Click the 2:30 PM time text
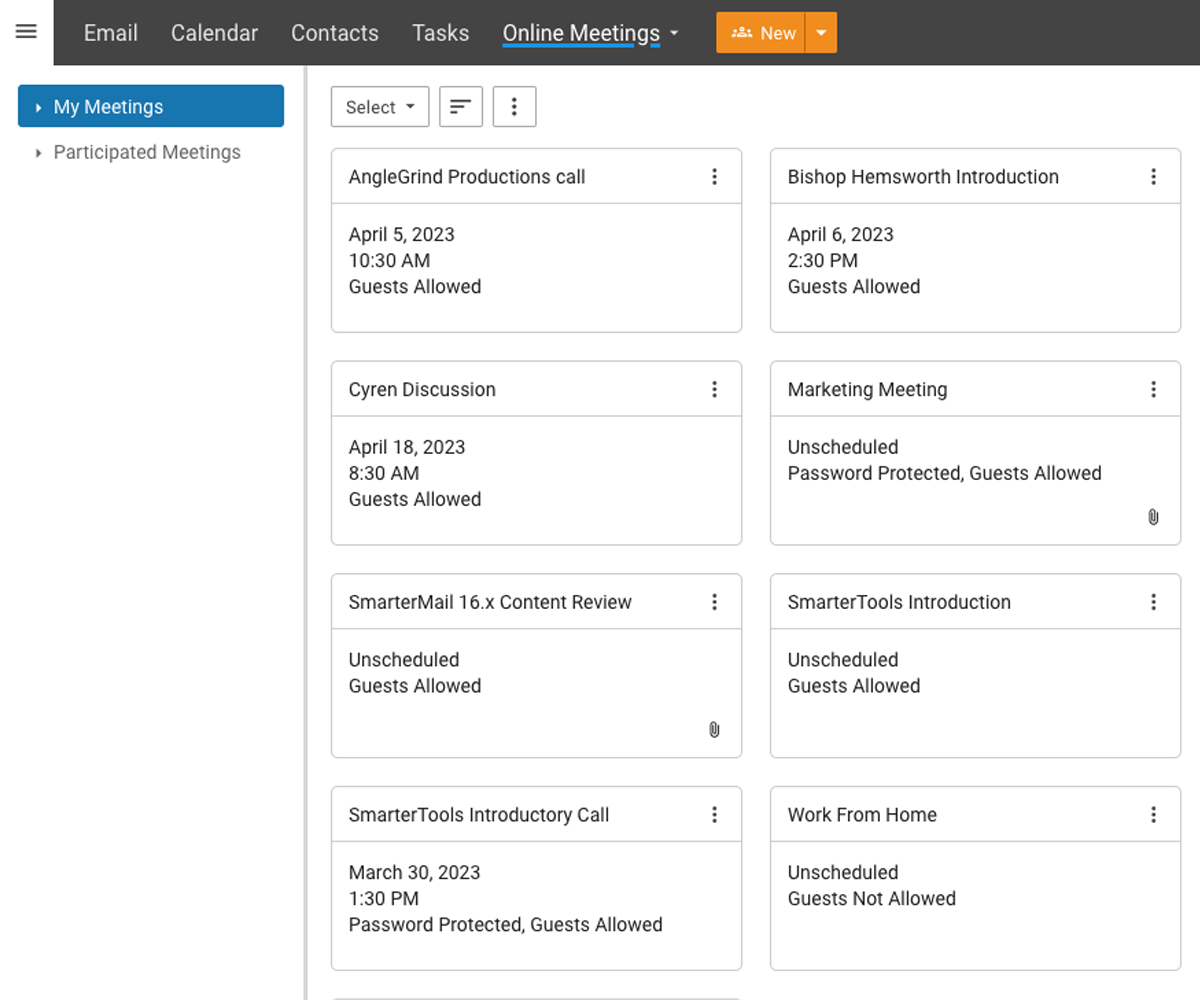This screenshot has height=1000, width=1200. [x=823, y=261]
